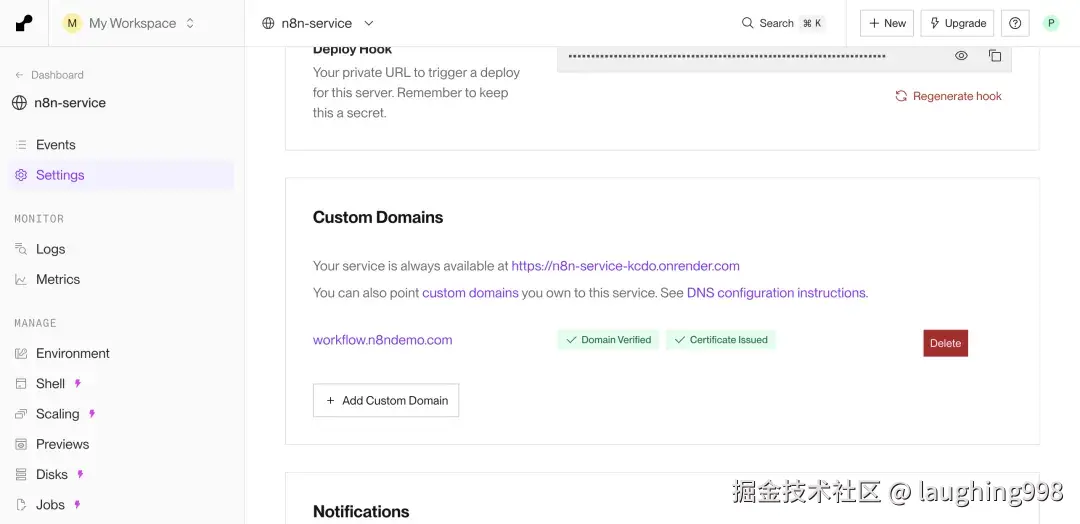The height and width of the screenshot is (524, 1080).
Task: Click lightning bolt badge next to Shell
Action: tap(77, 384)
